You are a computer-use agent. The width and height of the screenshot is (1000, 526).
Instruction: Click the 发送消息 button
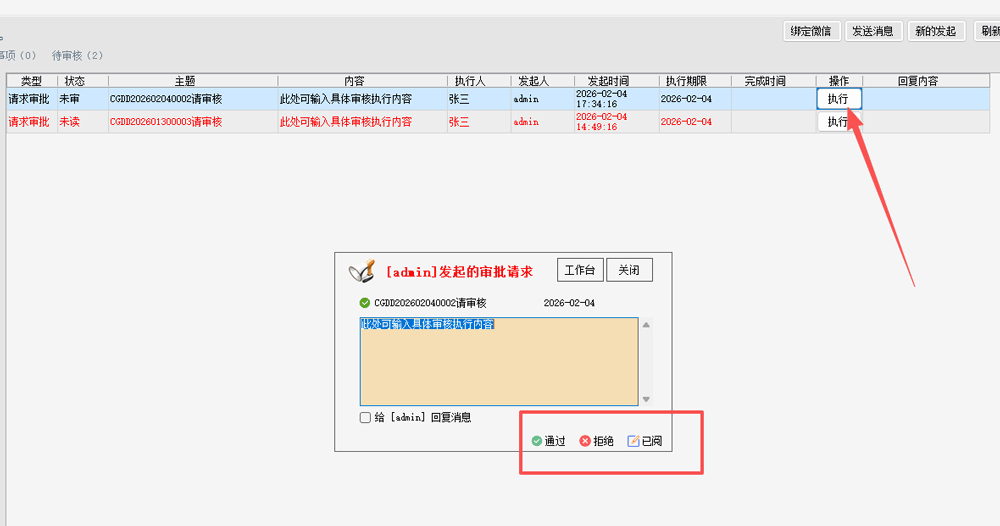(x=873, y=31)
